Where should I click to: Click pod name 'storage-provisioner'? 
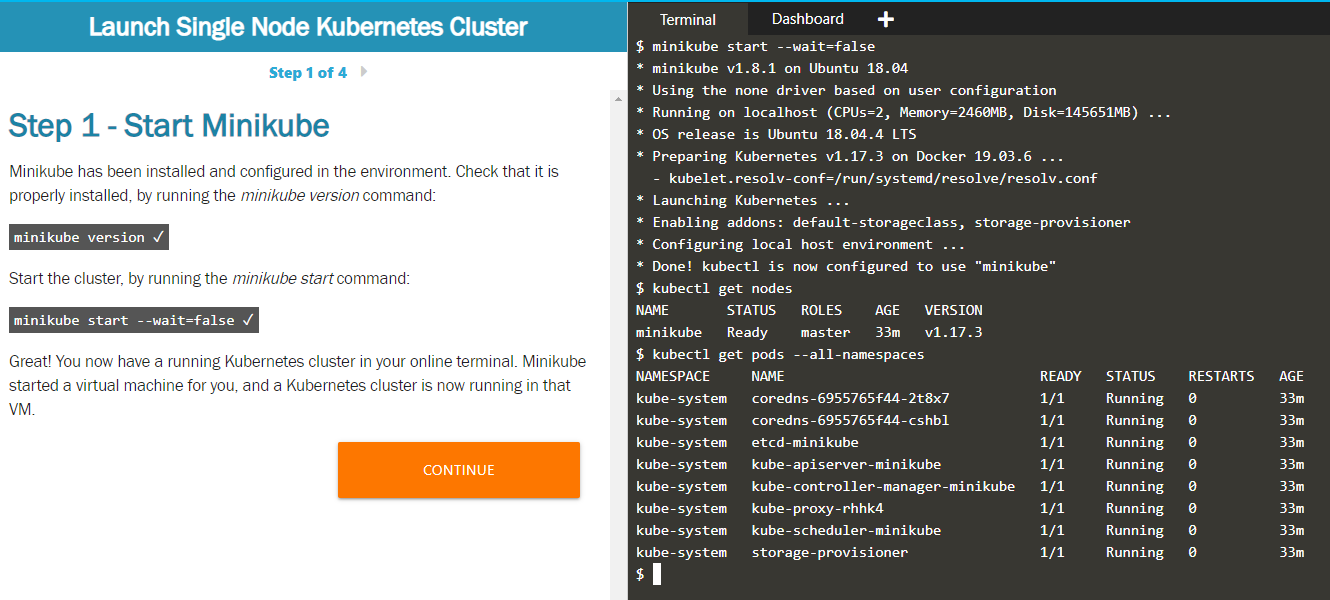tap(830, 552)
